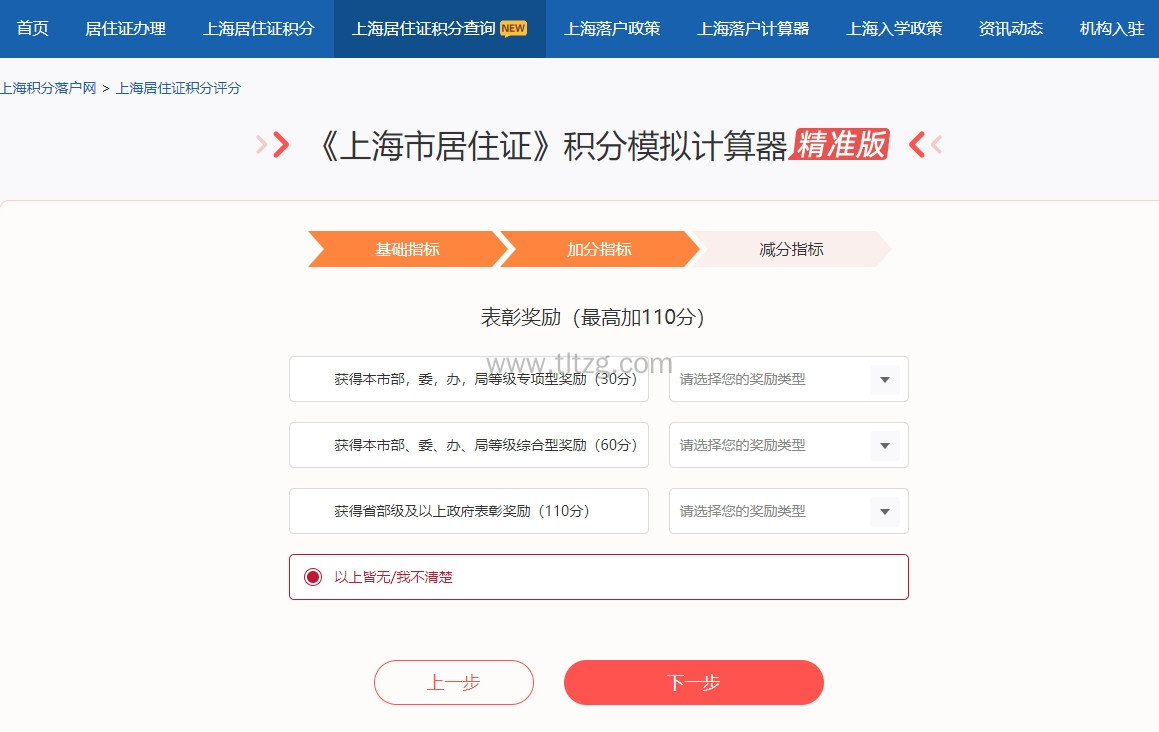Select the 专项型奖励（30分）option
The image size is (1159, 732).
pos(468,379)
